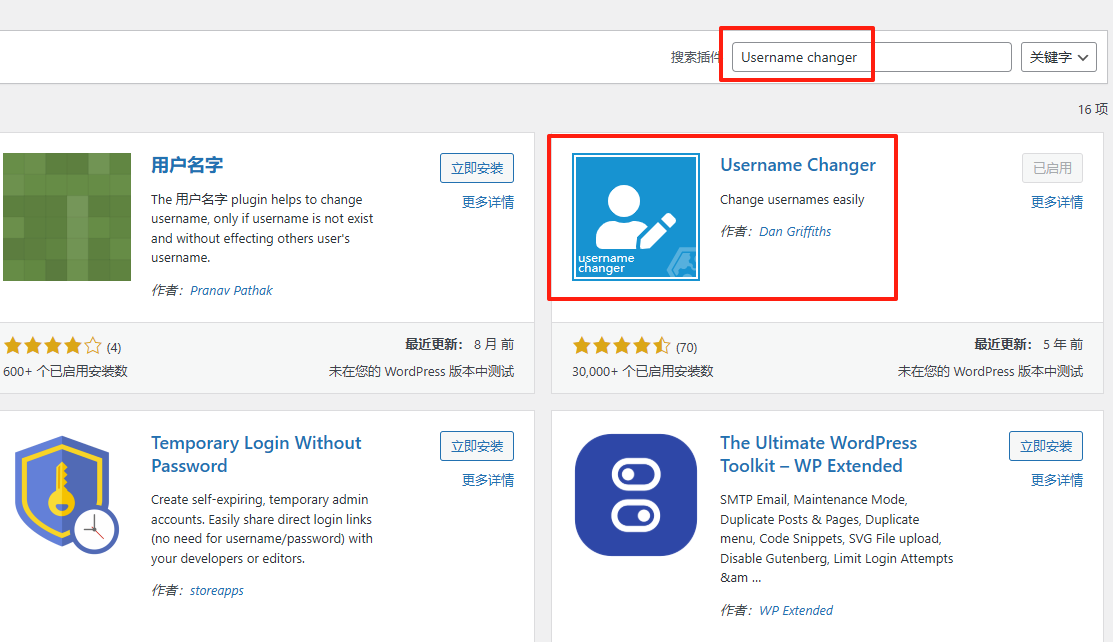Open the Username Changer title link

point(798,165)
